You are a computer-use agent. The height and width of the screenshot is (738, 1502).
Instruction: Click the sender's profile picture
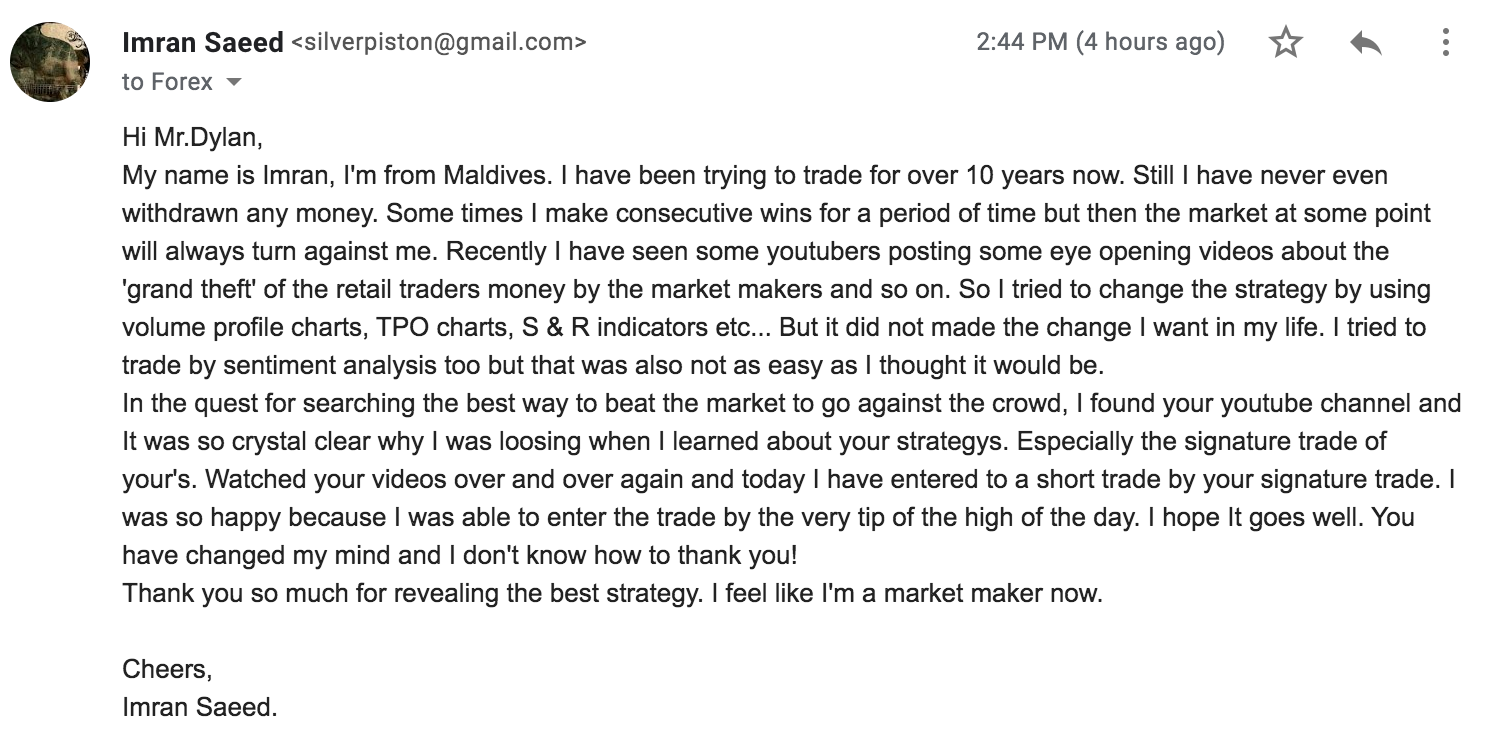pyautogui.click(x=50, y=61)
